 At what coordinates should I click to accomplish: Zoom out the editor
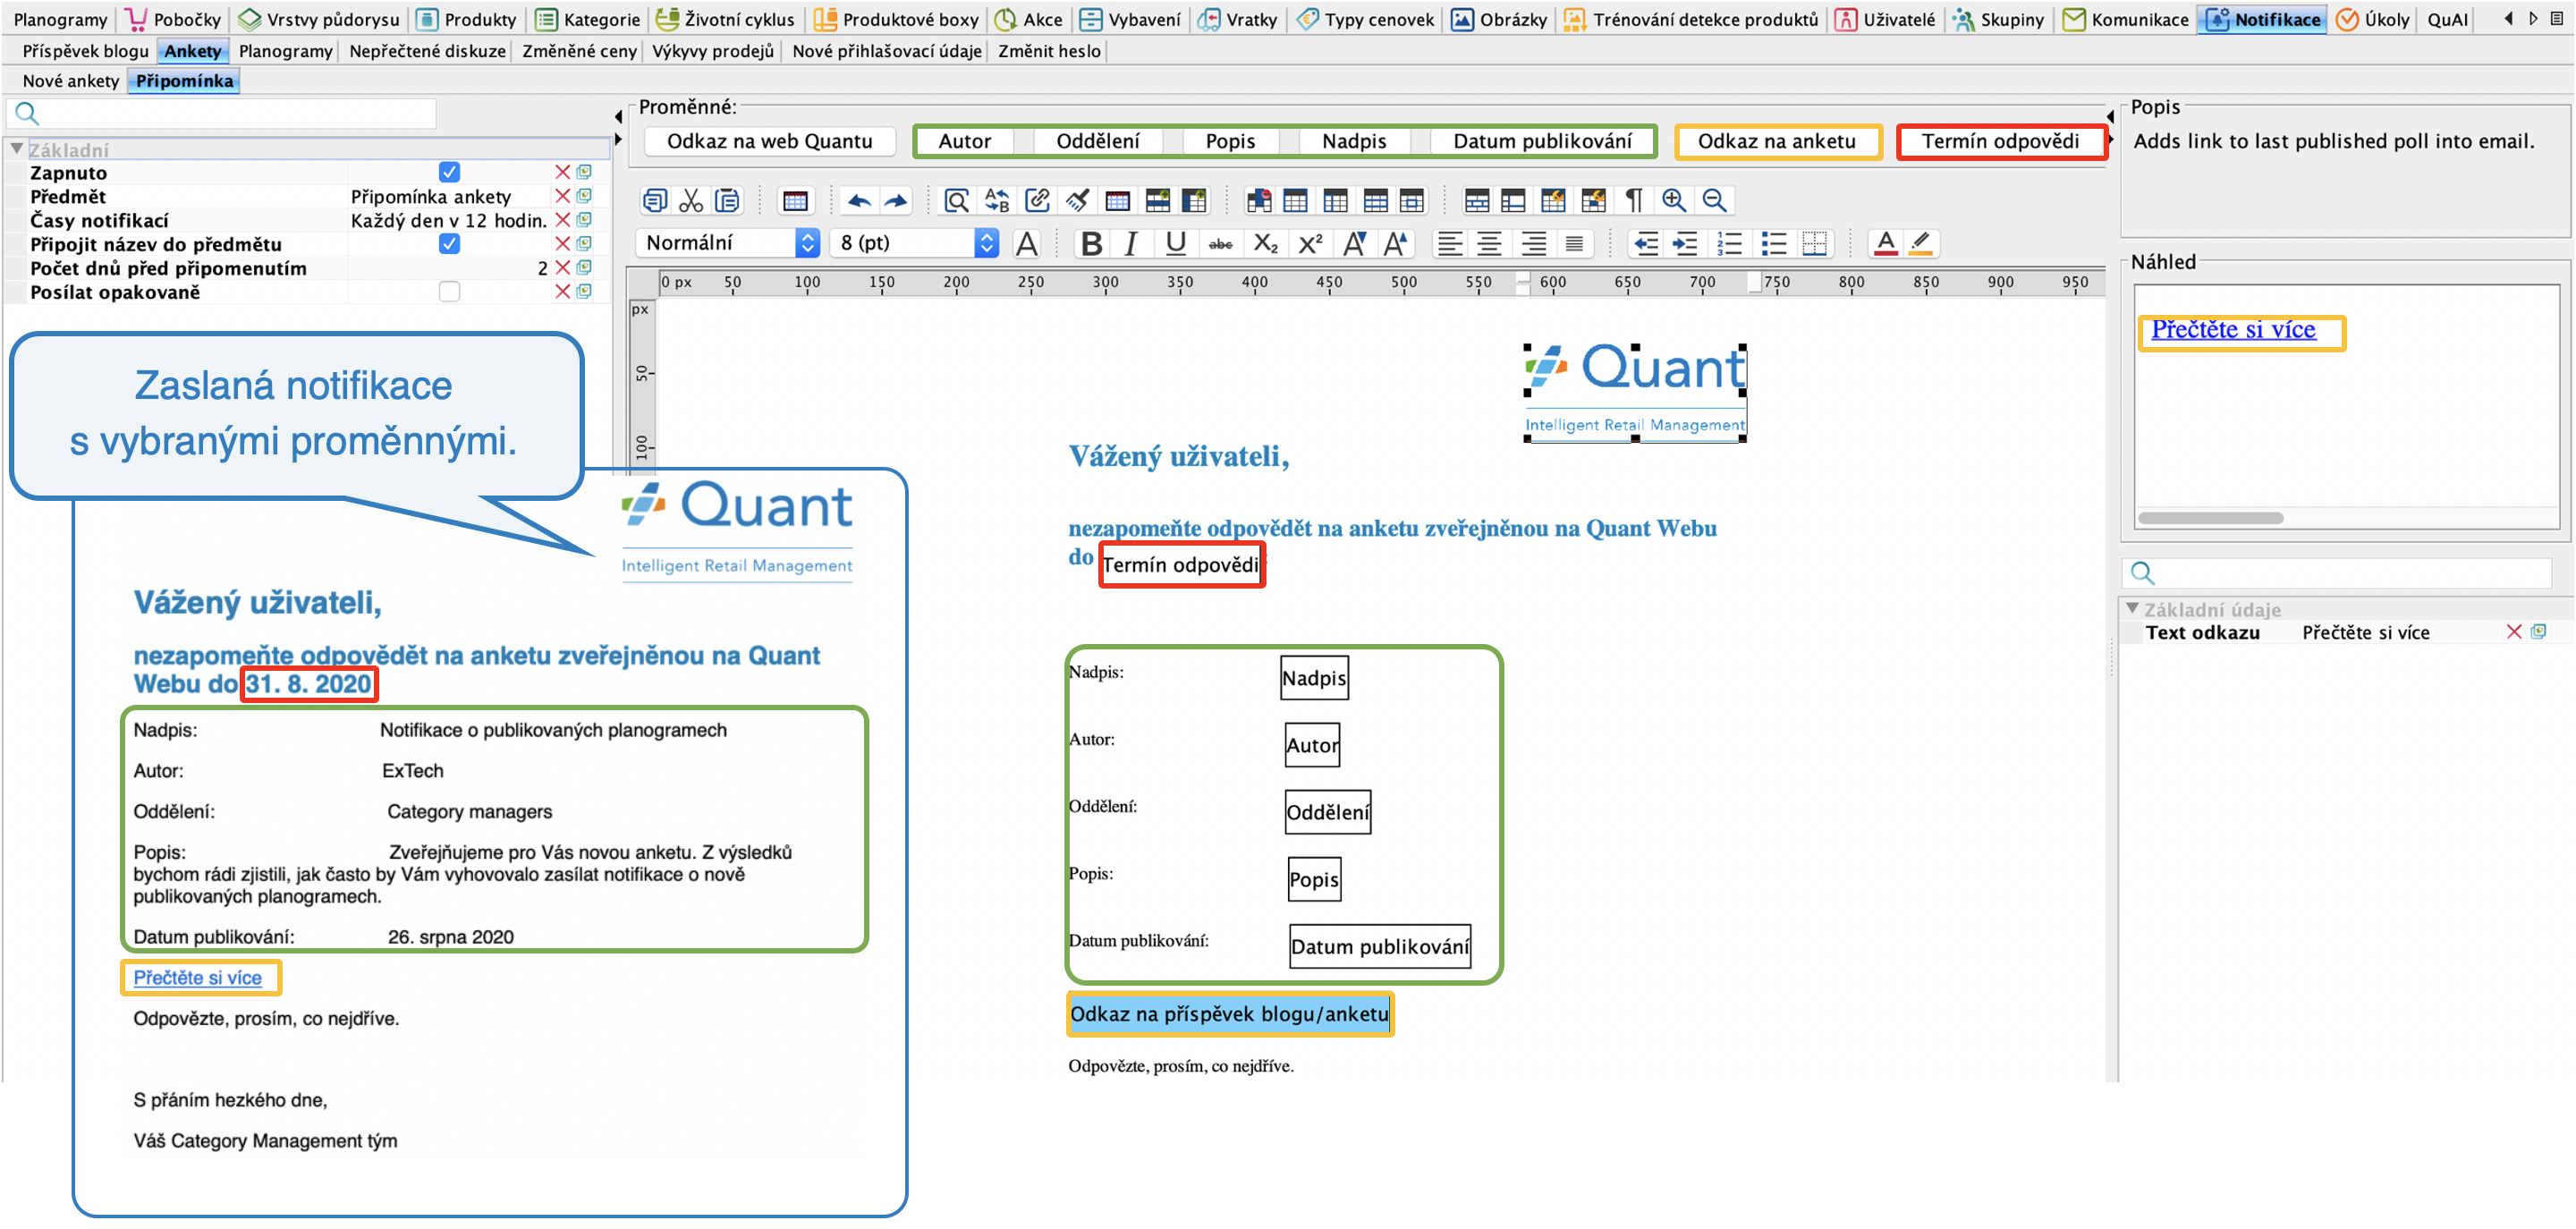[x=1714, y=201]
